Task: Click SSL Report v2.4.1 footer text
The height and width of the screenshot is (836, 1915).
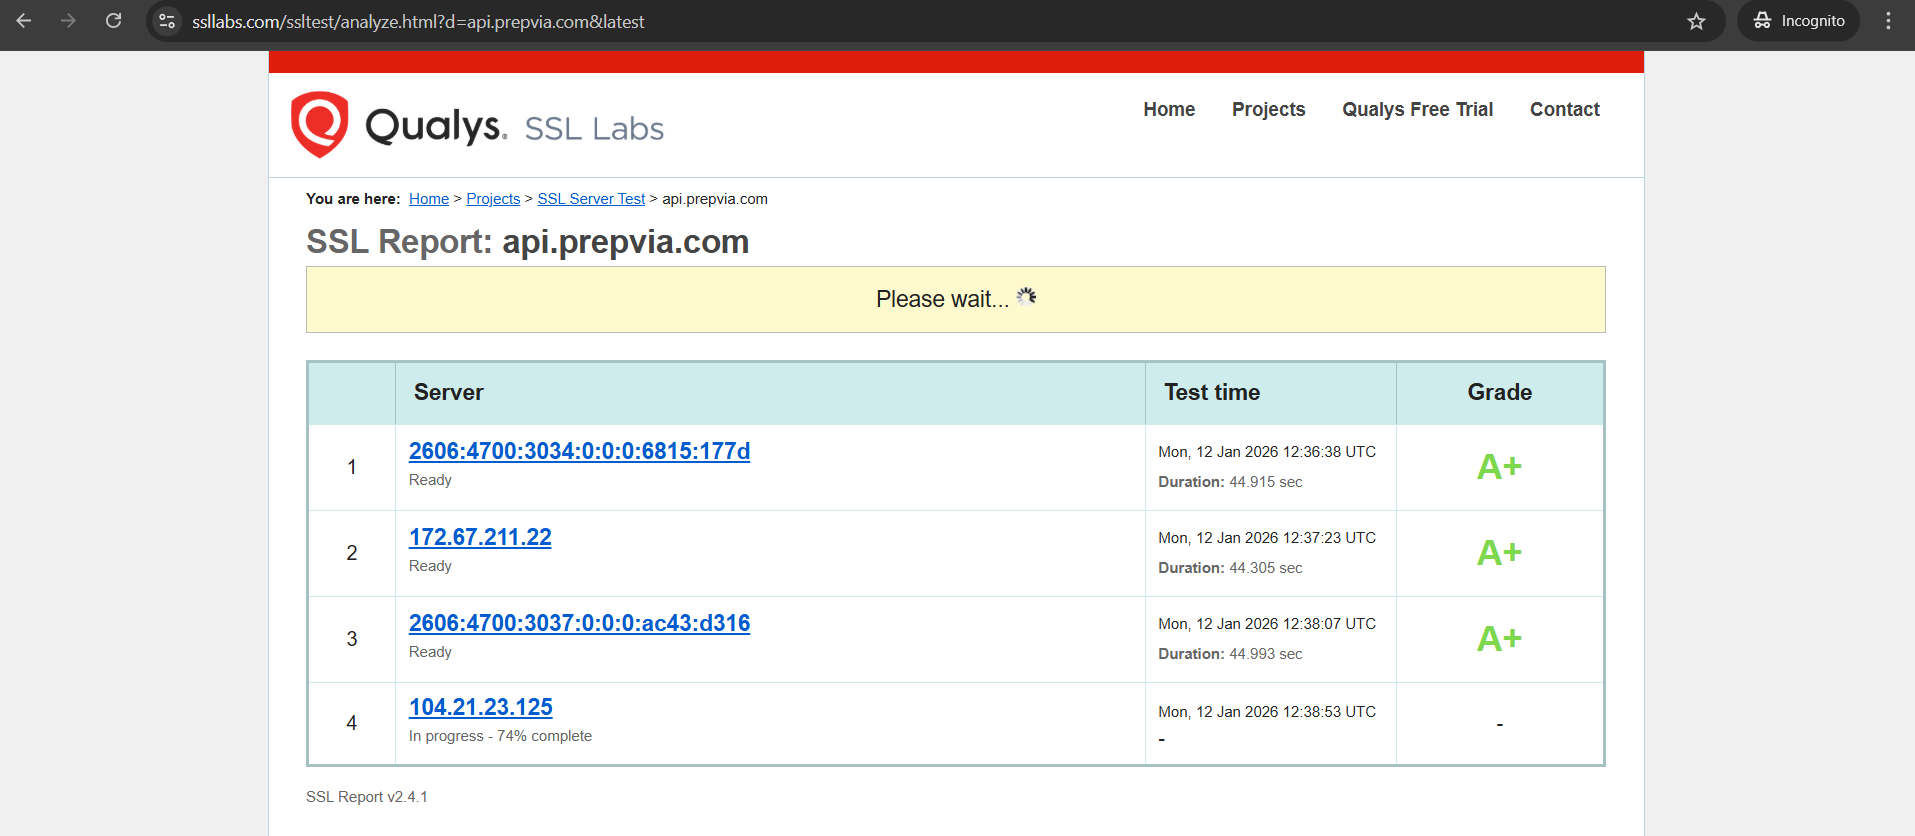Action: pyautogui.click(x=367, y=797)
